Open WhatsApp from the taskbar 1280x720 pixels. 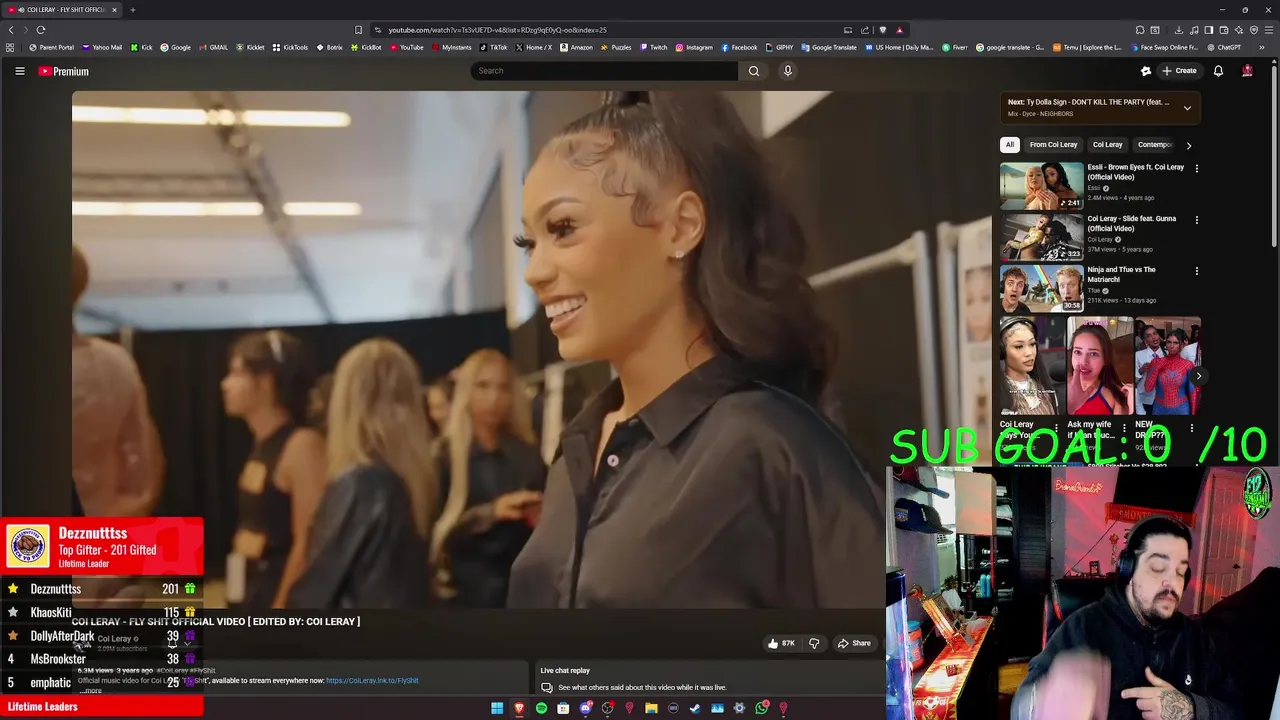[x=761, y=708]
